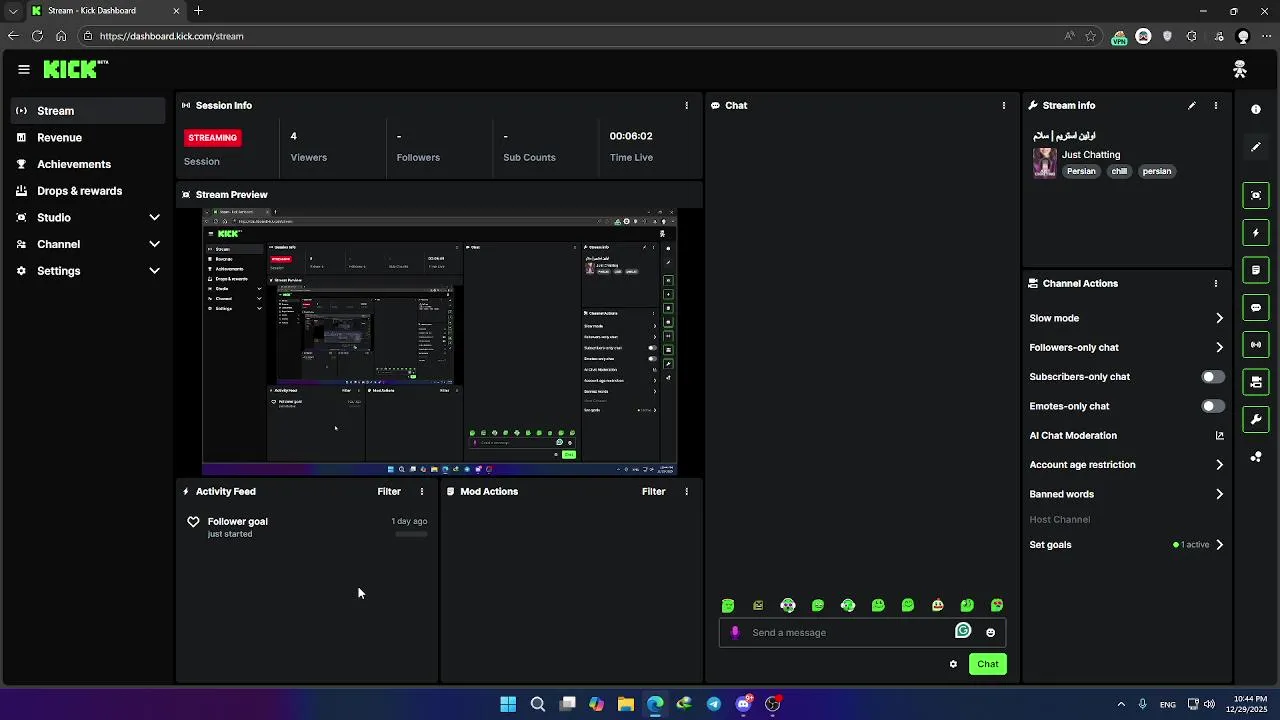This screenshot has width=1280, height=720.
Task: Toggle the wrench stream info widget in right rail
Action: 1256,419
